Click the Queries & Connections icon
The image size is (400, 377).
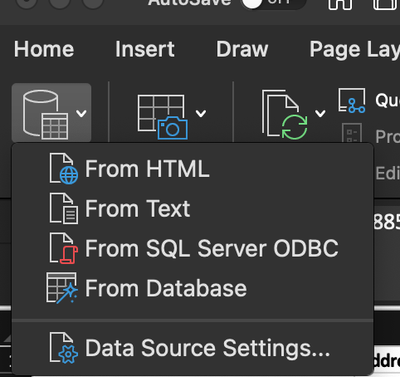tap(352, 100)
